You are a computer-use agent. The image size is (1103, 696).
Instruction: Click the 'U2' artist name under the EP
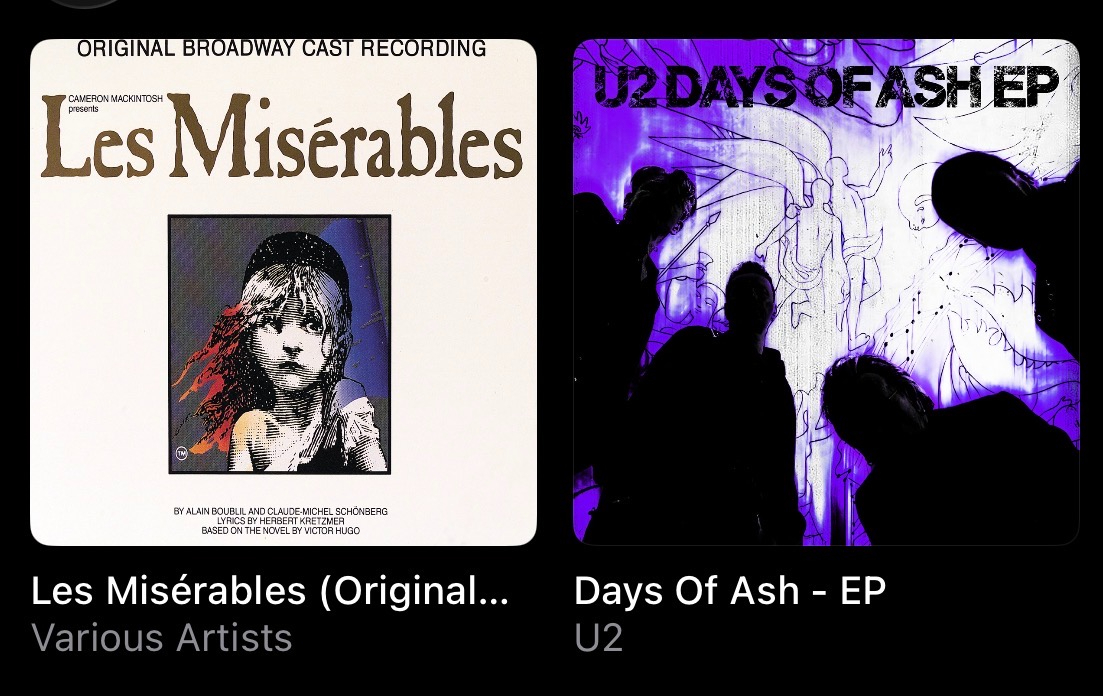pyautogui.click(x=599, y=638)
